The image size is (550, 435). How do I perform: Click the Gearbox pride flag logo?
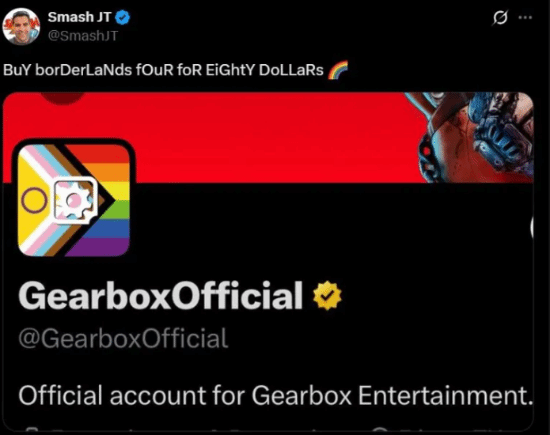(x=74, y=200)
